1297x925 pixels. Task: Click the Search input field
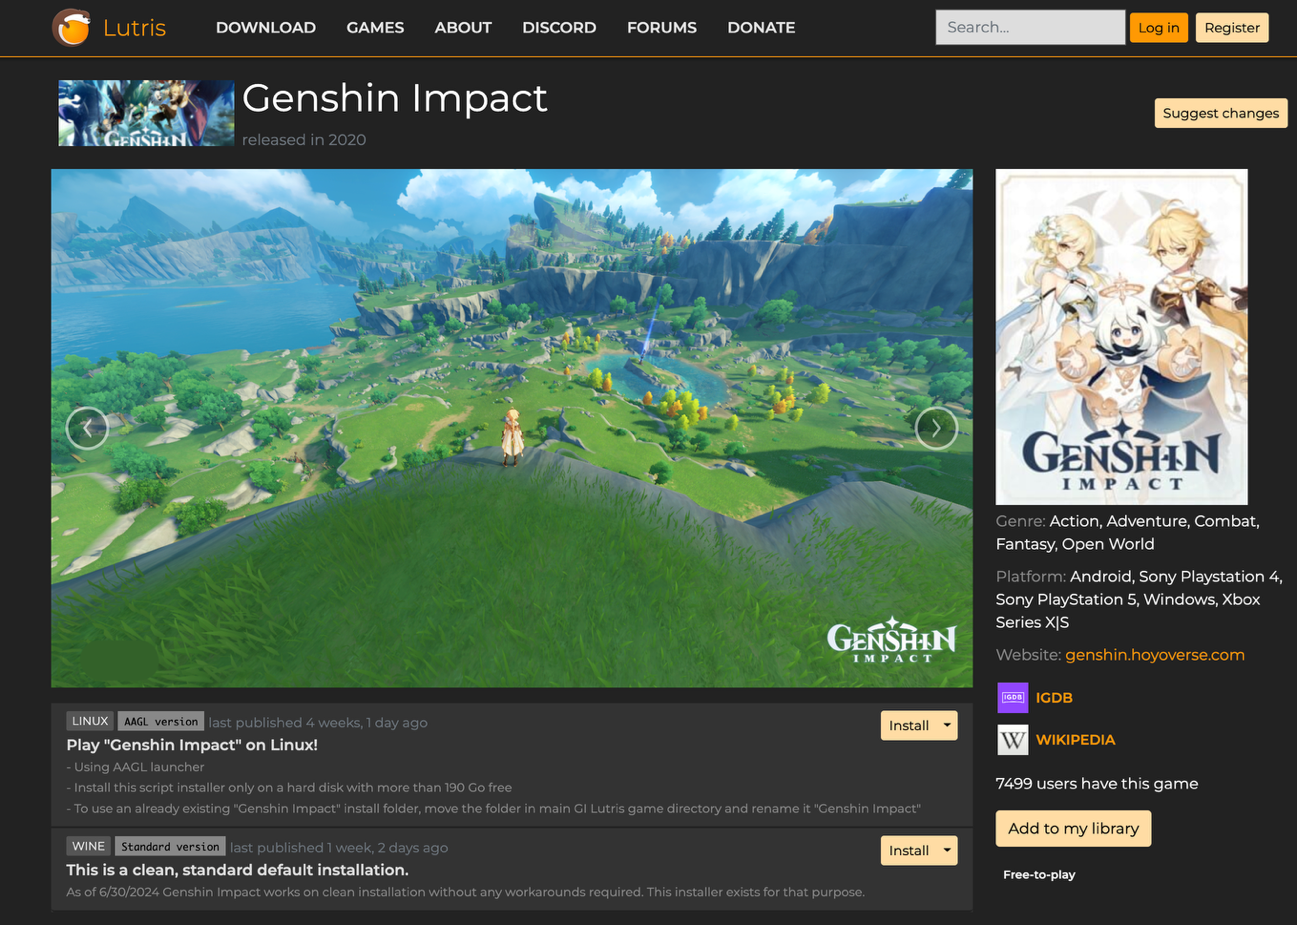coord(1029,27)
